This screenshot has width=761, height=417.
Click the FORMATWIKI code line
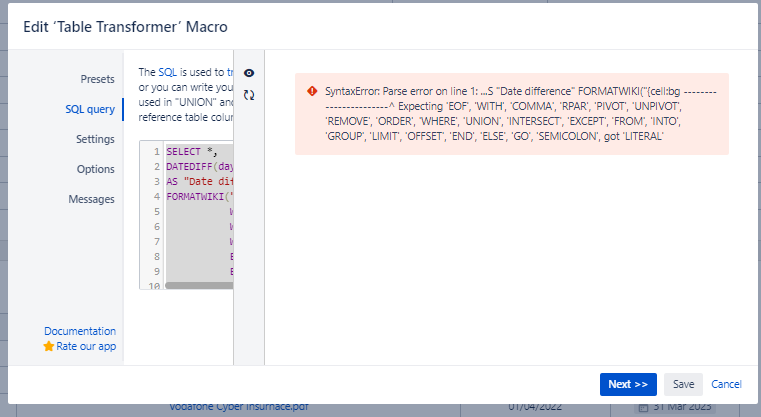coord(199,197)
